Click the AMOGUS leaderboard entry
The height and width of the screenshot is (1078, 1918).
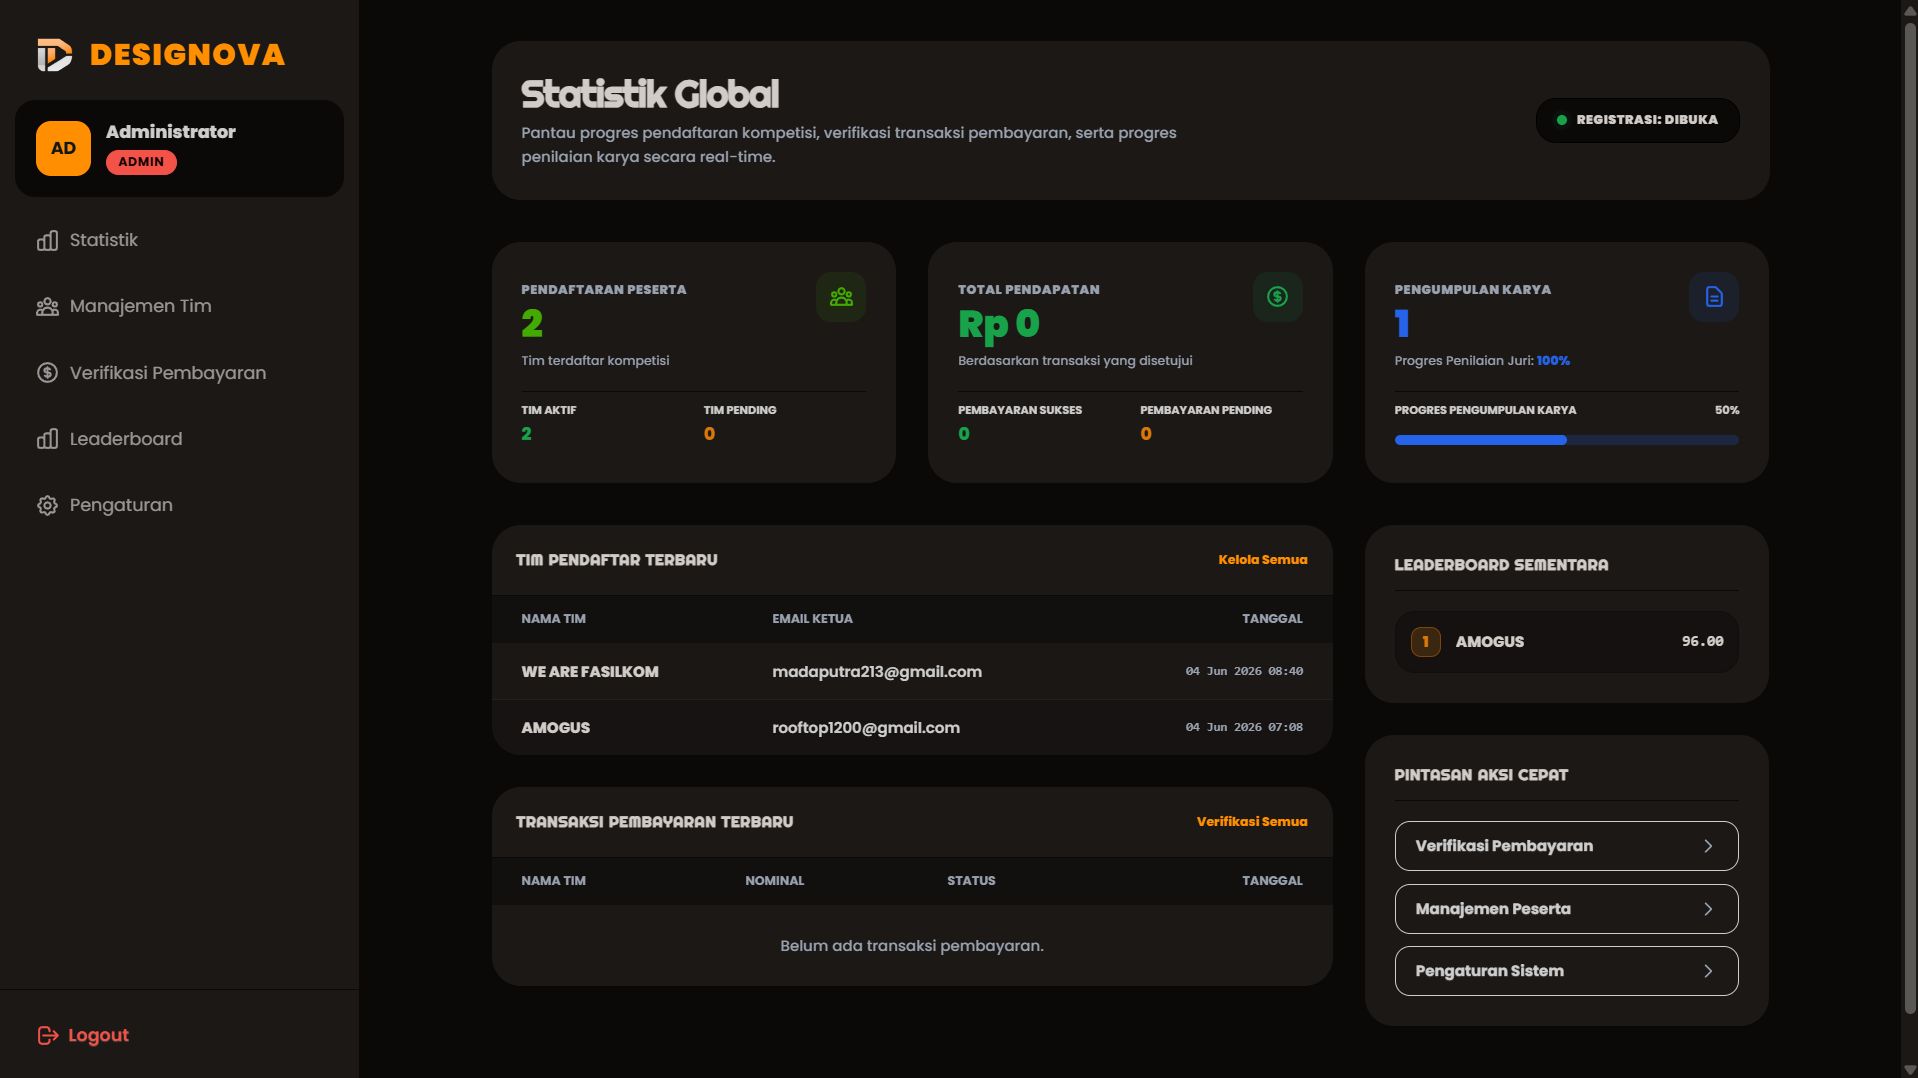1566,642
